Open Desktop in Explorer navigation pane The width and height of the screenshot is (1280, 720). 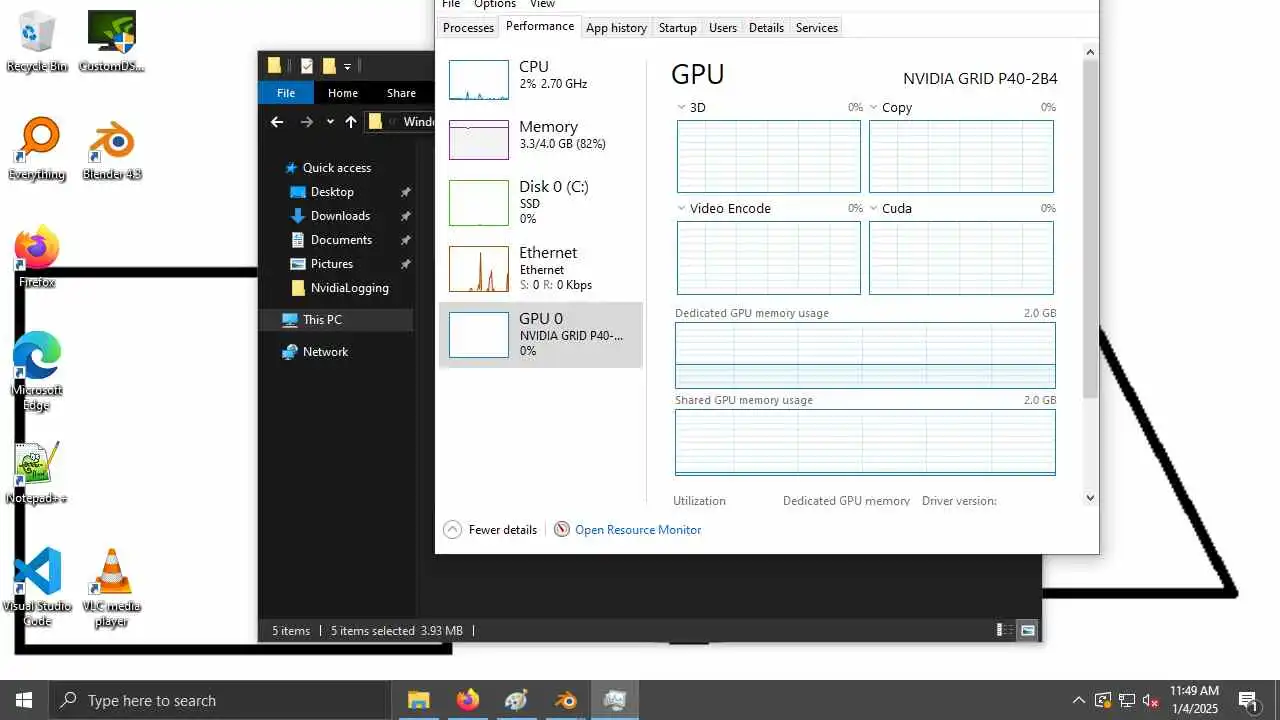[332, 192]
